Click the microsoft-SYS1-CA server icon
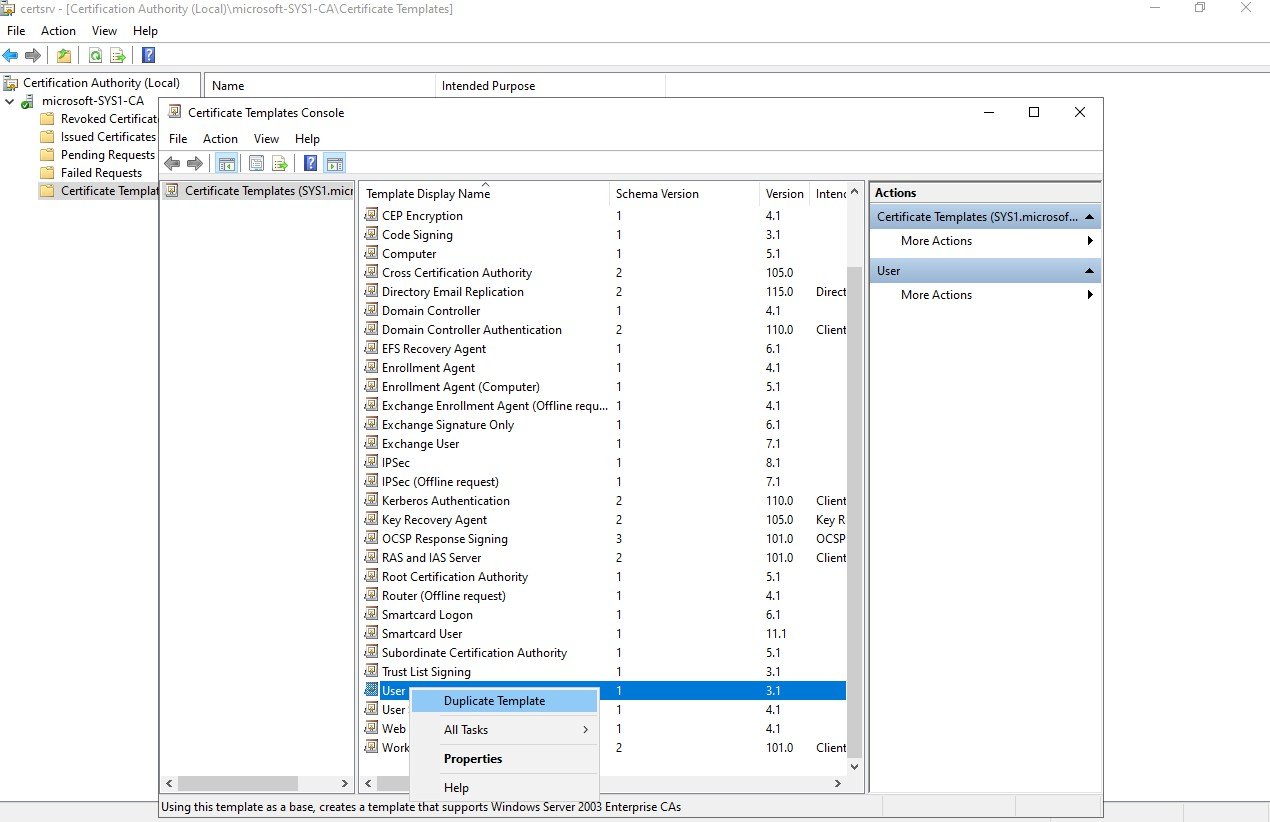The image size is (1270, 822). point(28,101)
